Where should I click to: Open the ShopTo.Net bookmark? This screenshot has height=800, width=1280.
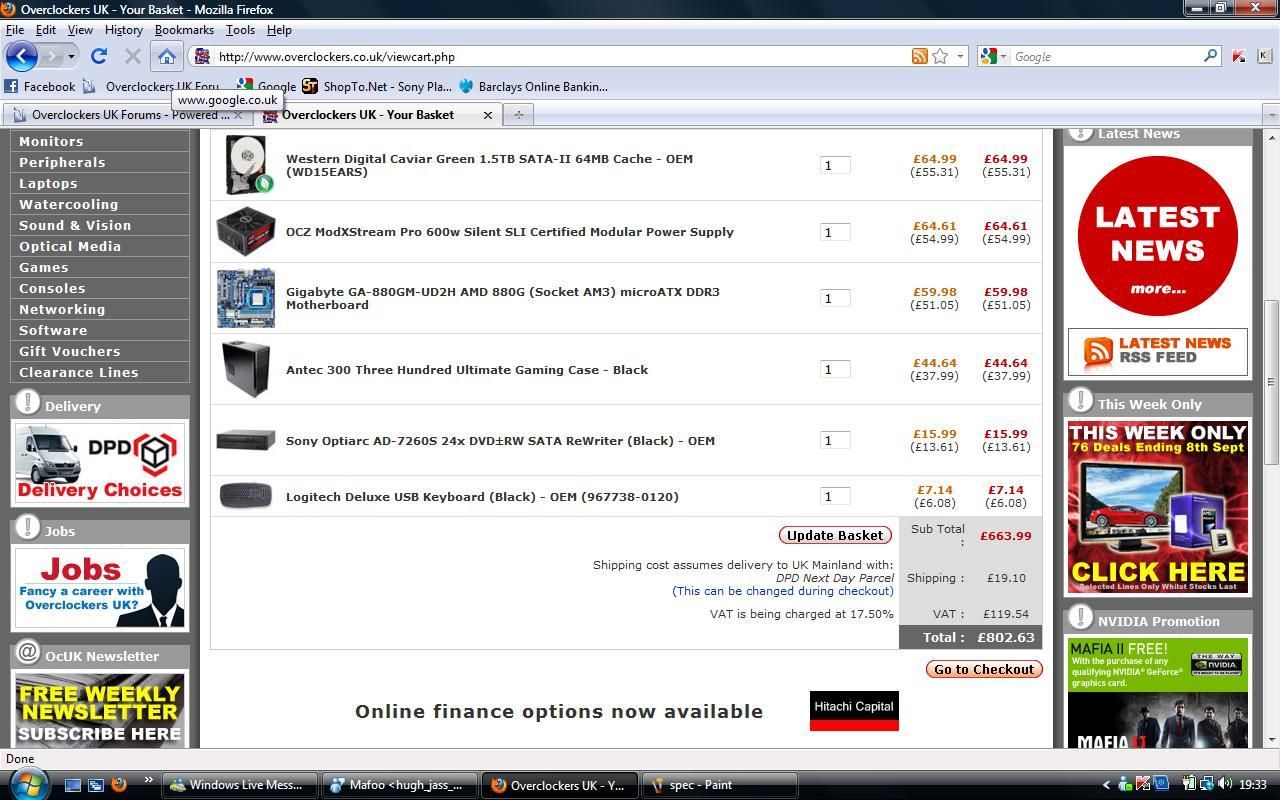[377, 87]
